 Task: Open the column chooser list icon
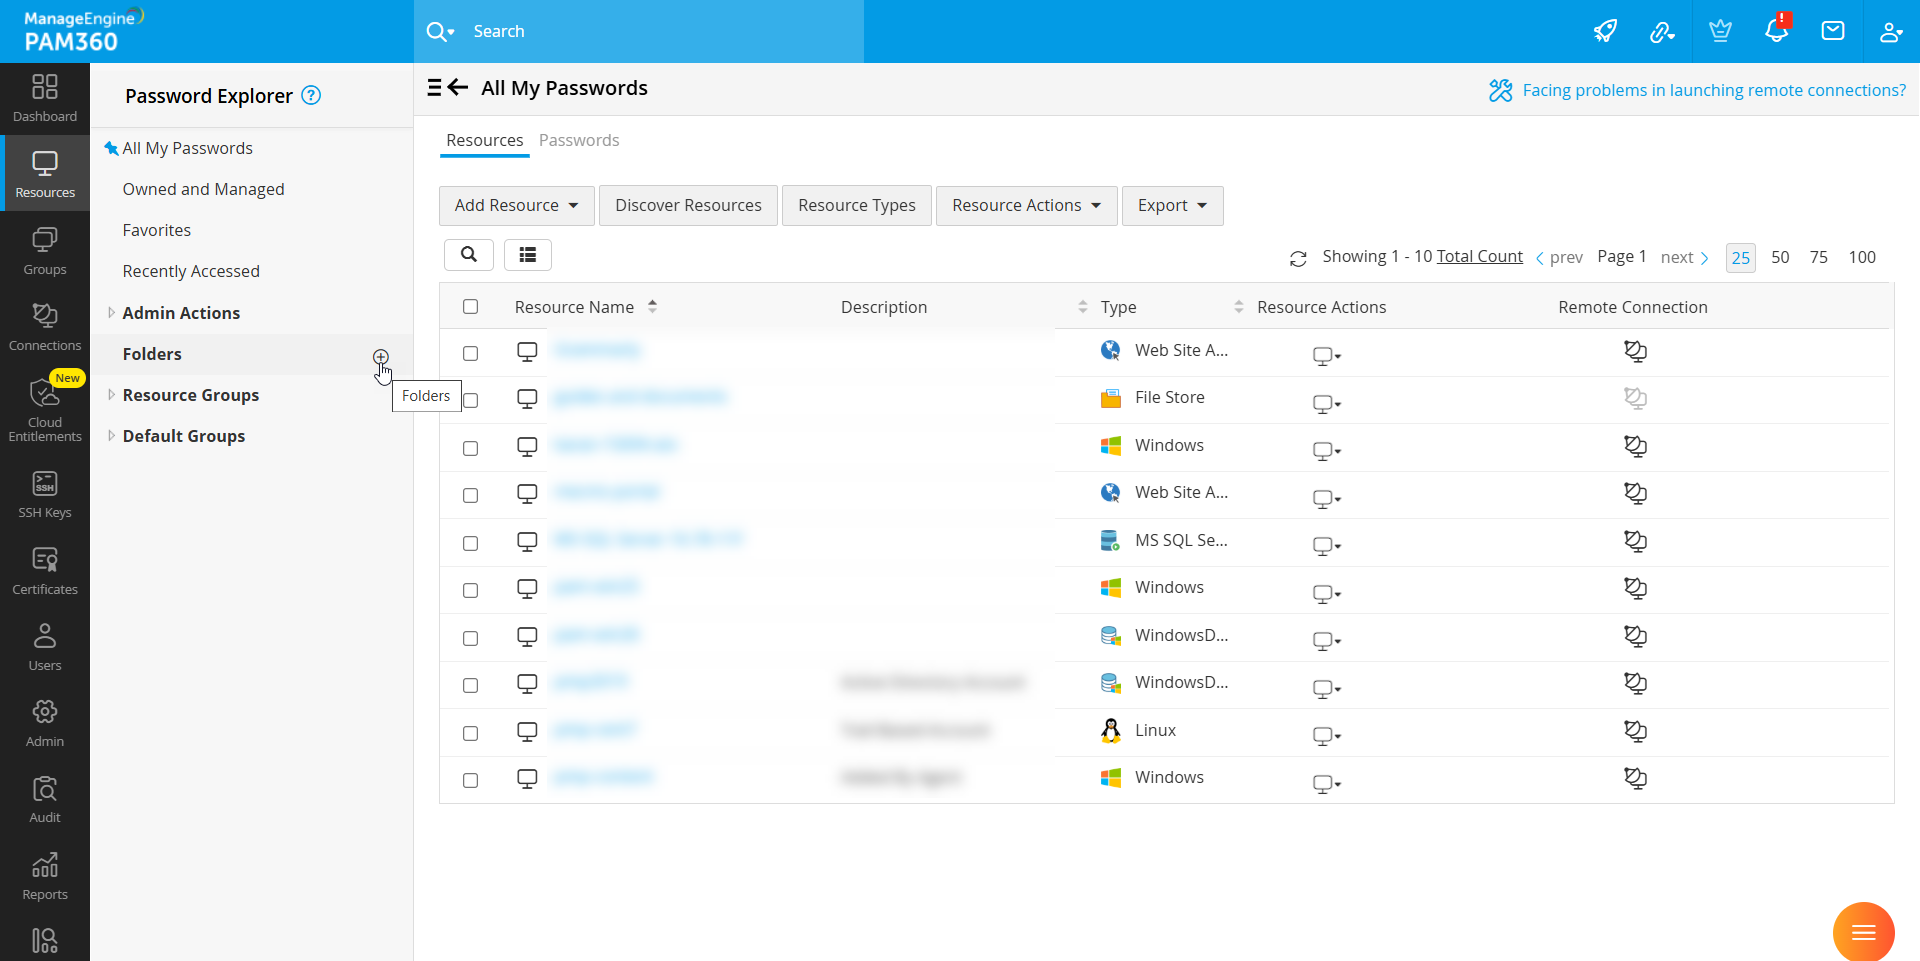pyautogui.click(x=528, y=255)
